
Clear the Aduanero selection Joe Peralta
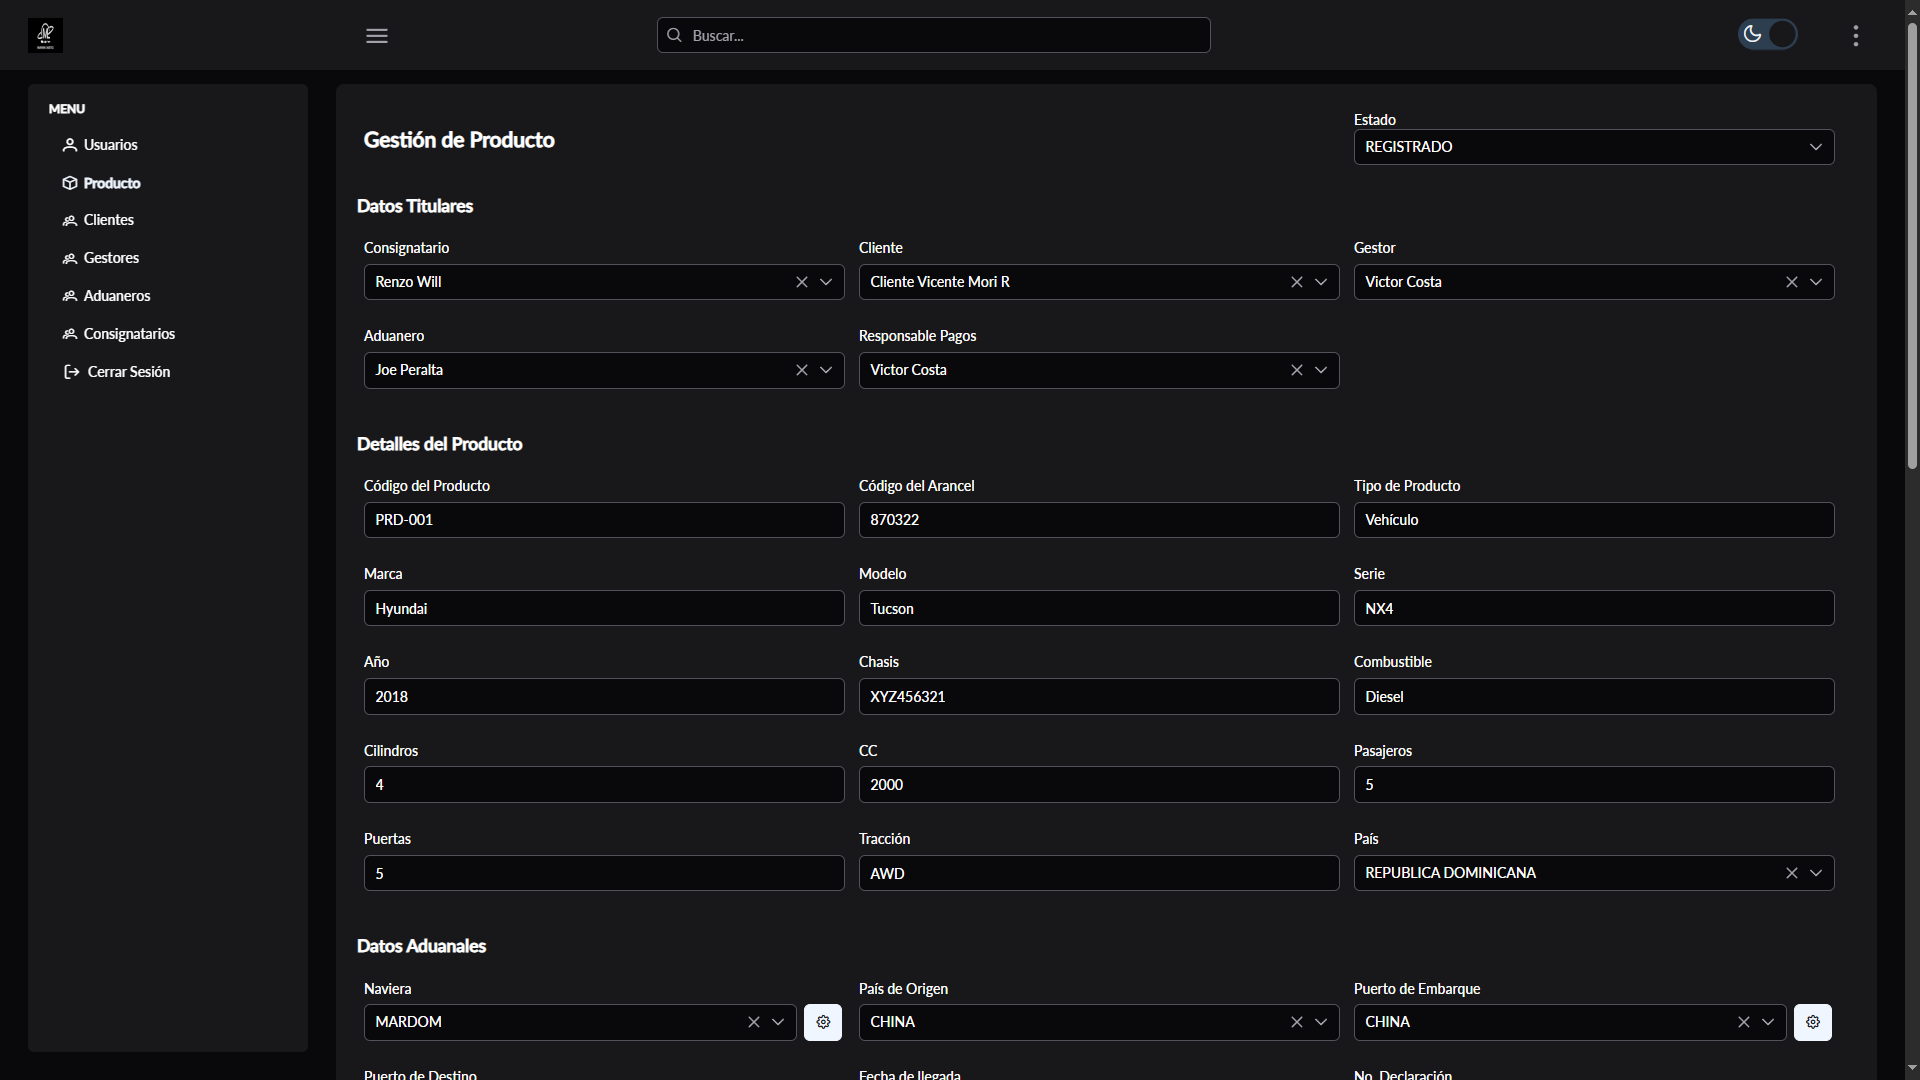pos(802,370)
